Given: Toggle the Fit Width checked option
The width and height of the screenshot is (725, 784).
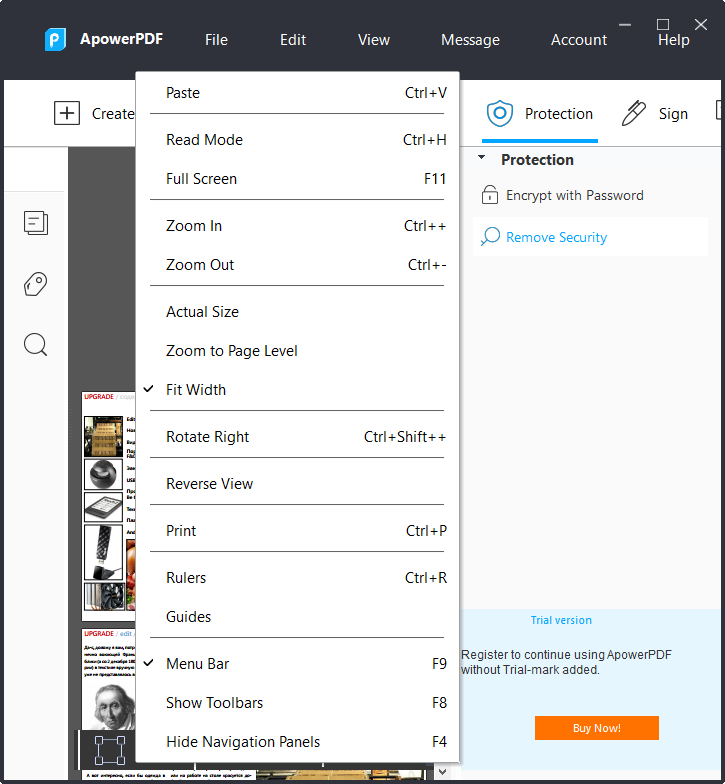Looking at the screenshot, I should pyautogui.click(x=196, y=390).
